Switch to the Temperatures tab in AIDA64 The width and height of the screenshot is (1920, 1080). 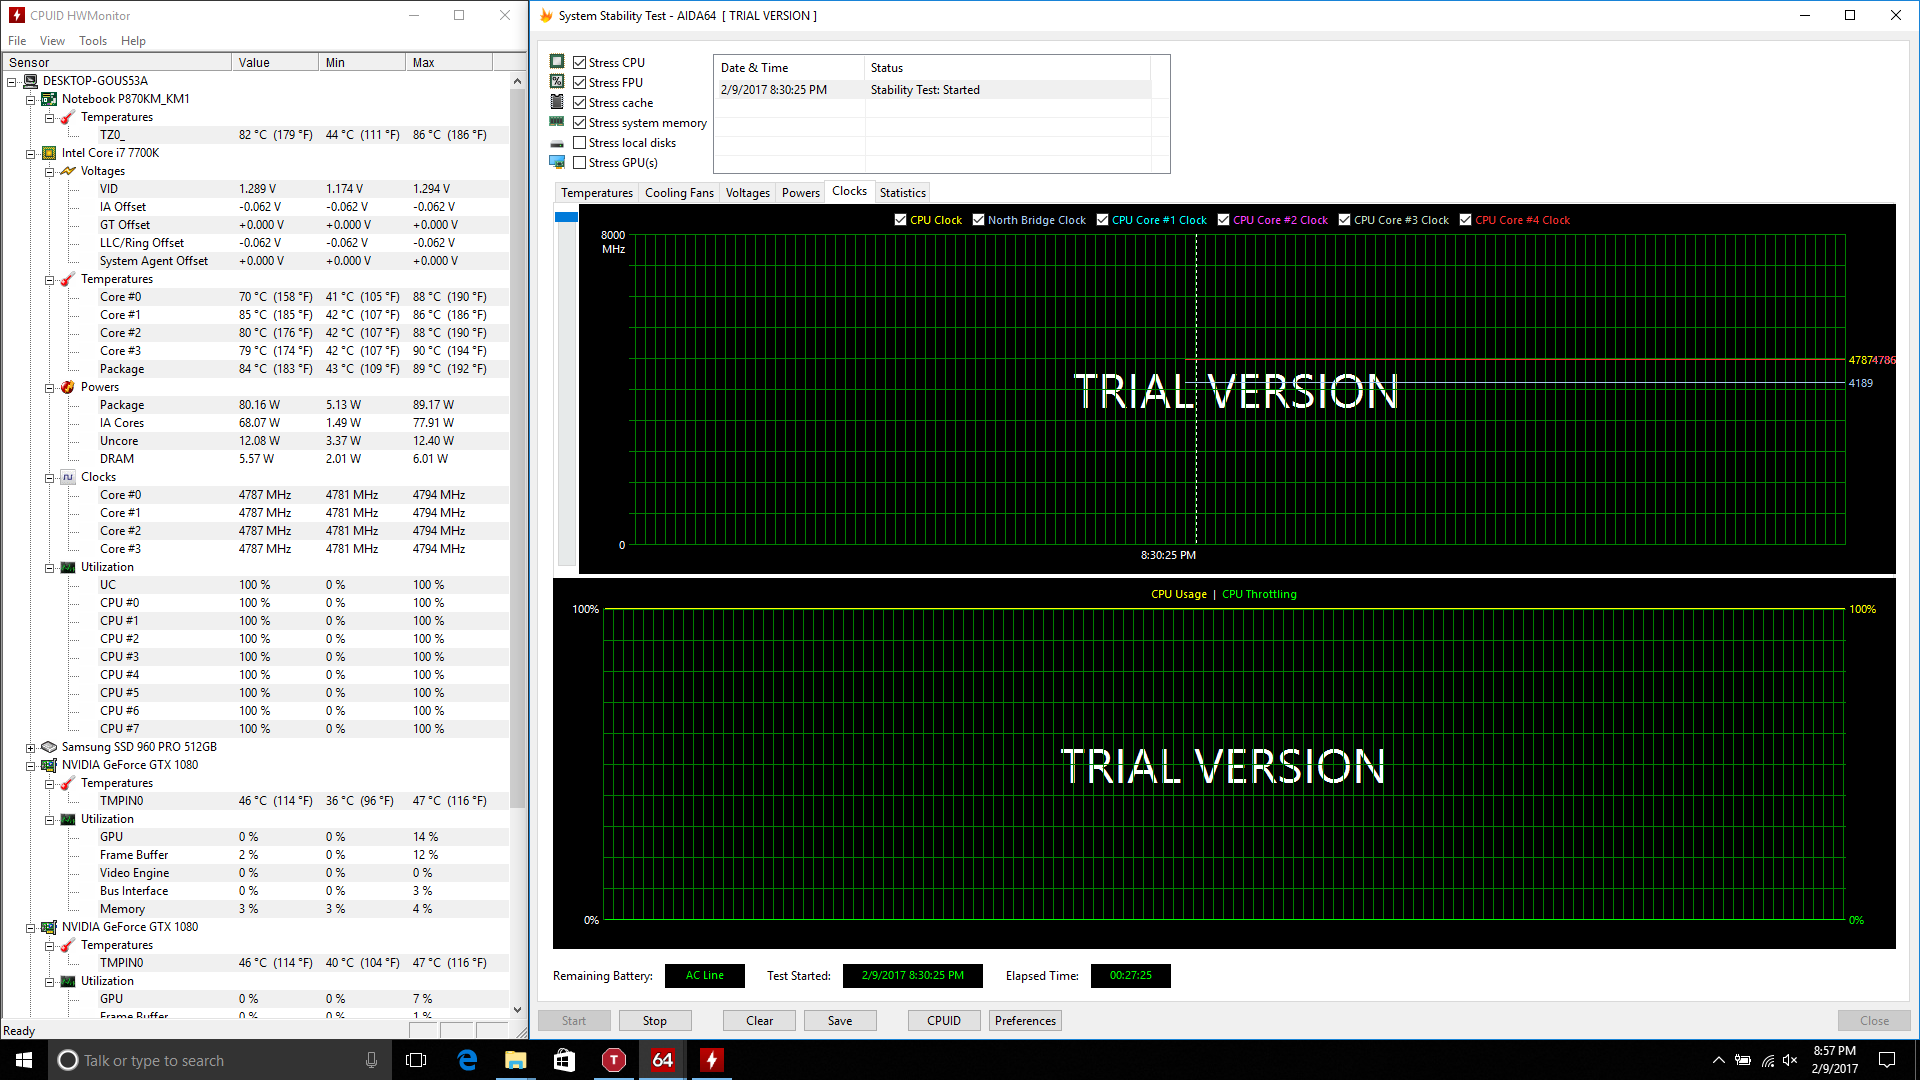[x=597, y=193]
